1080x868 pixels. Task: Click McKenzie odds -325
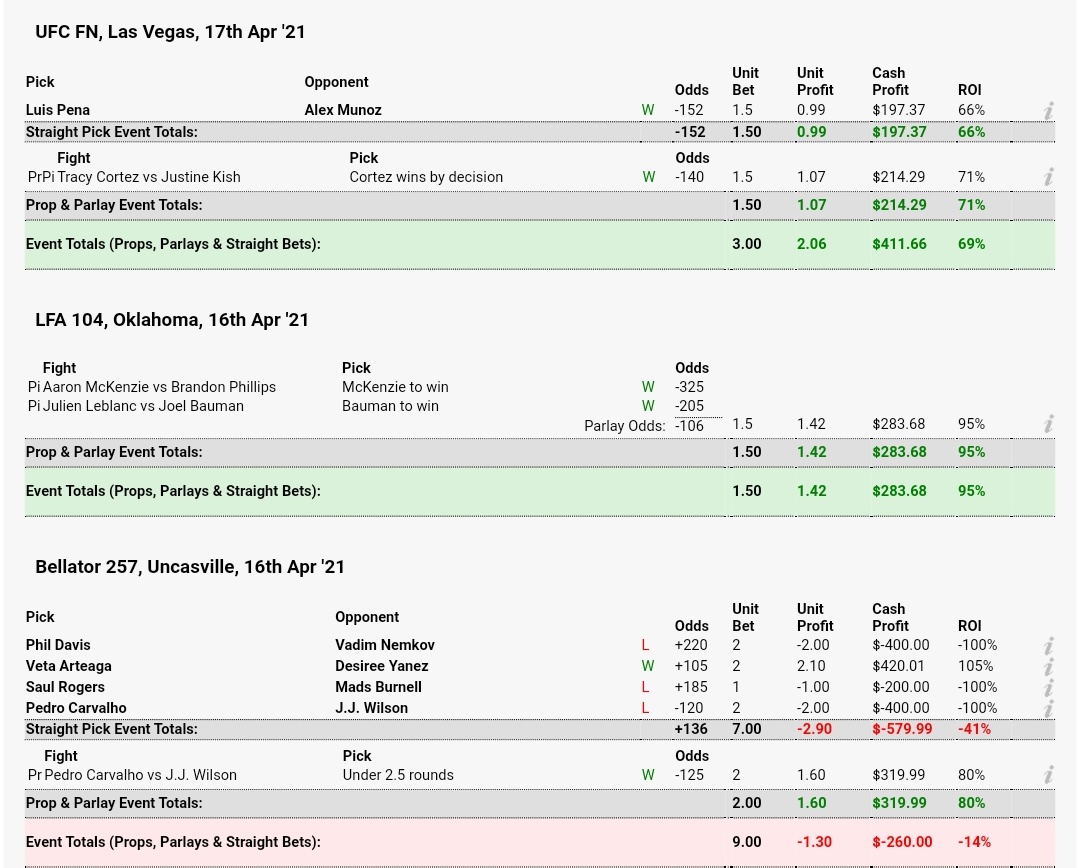pyautogui.click(x=689, y=387)
